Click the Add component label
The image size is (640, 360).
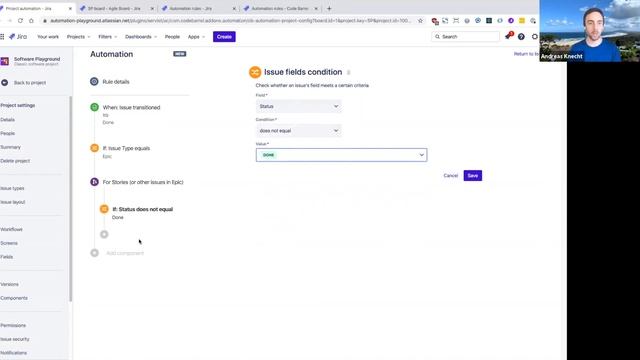pyautogui.click(x=125, y=253)
